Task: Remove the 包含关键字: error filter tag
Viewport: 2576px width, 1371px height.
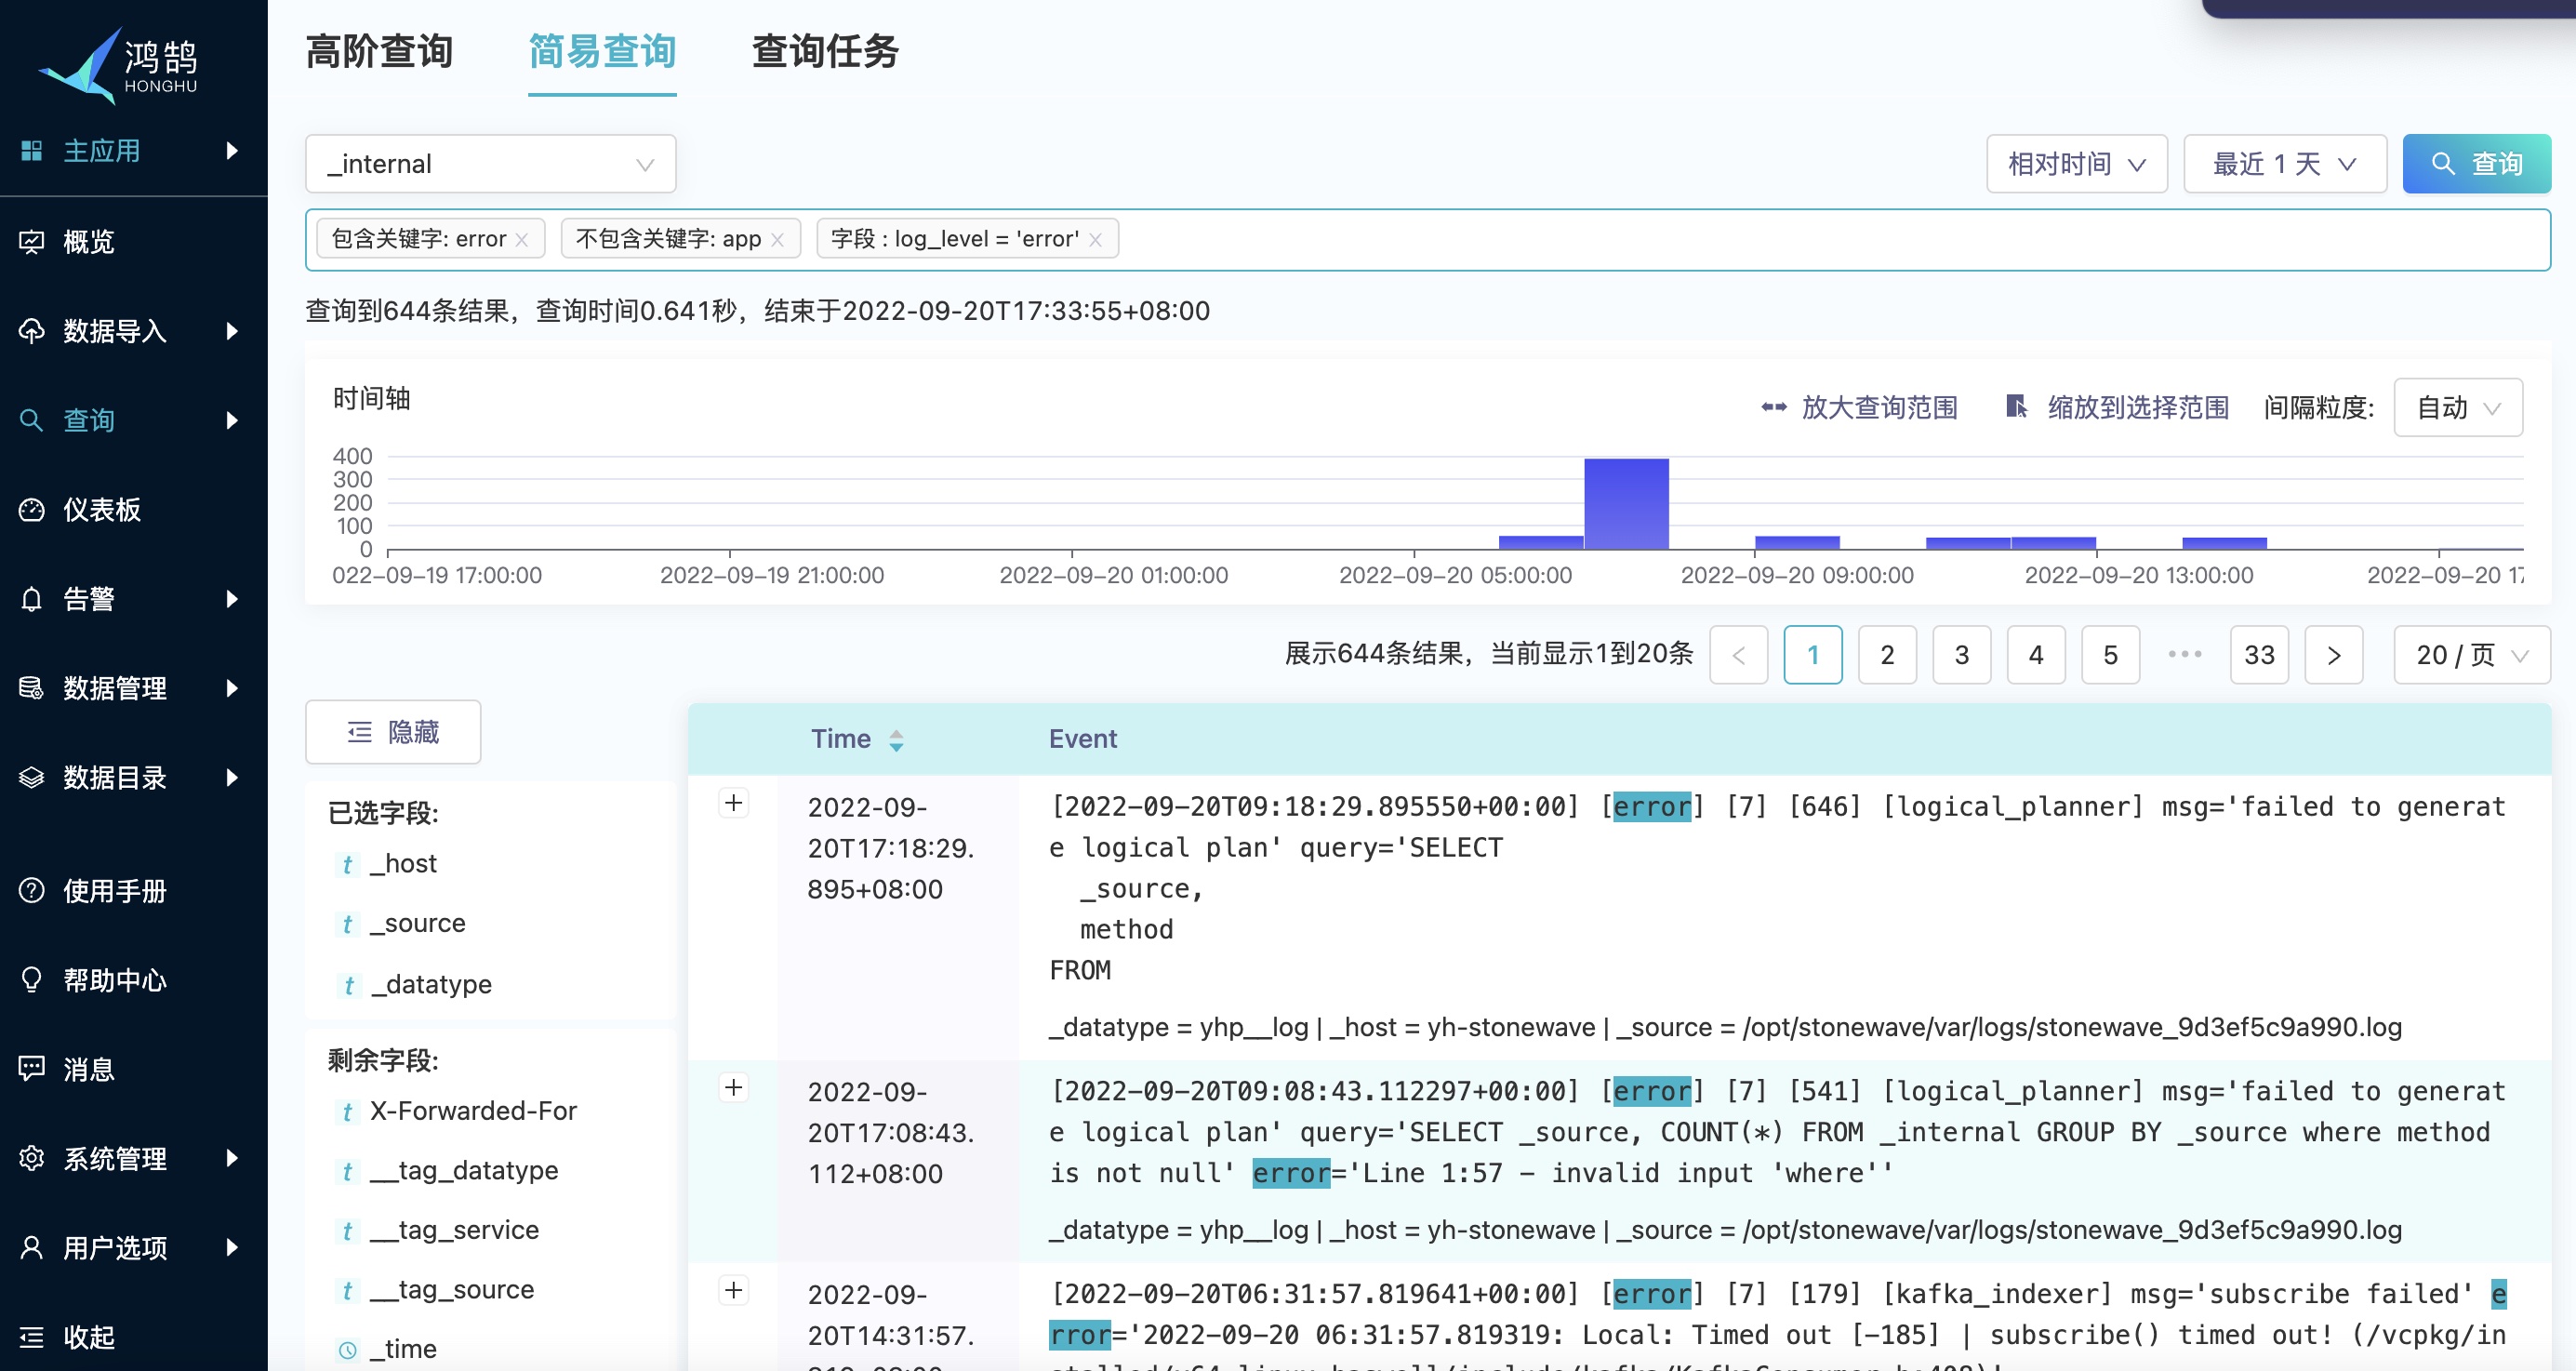Action: (522, 240)
